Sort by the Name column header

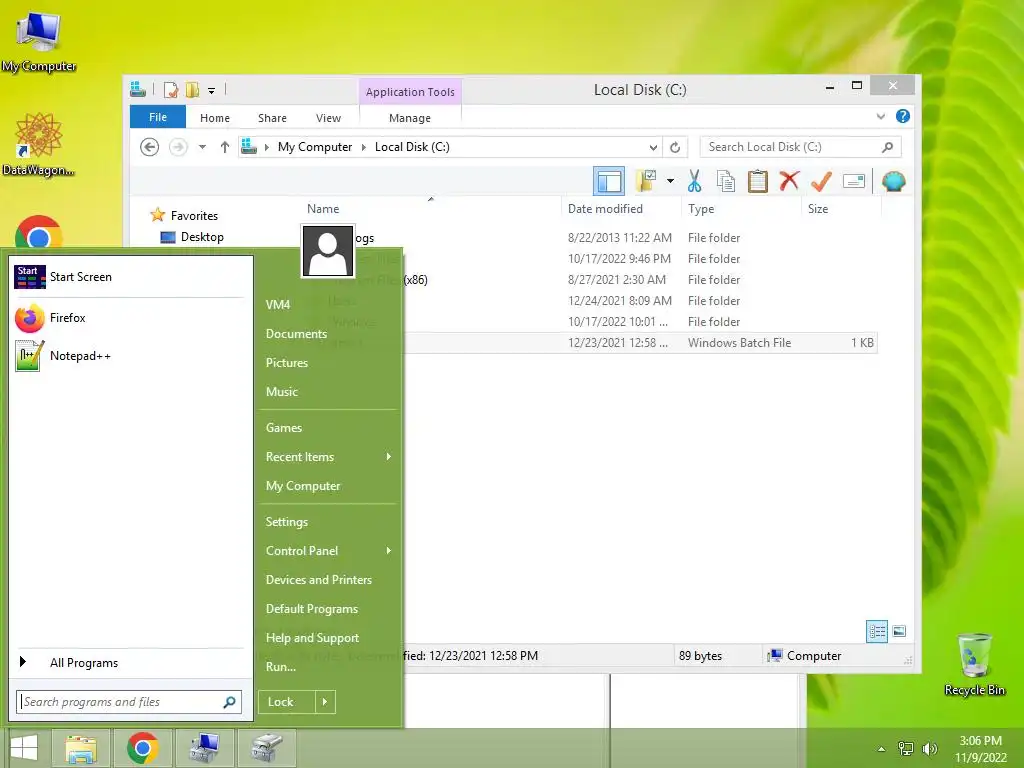[x=323, y=209]
